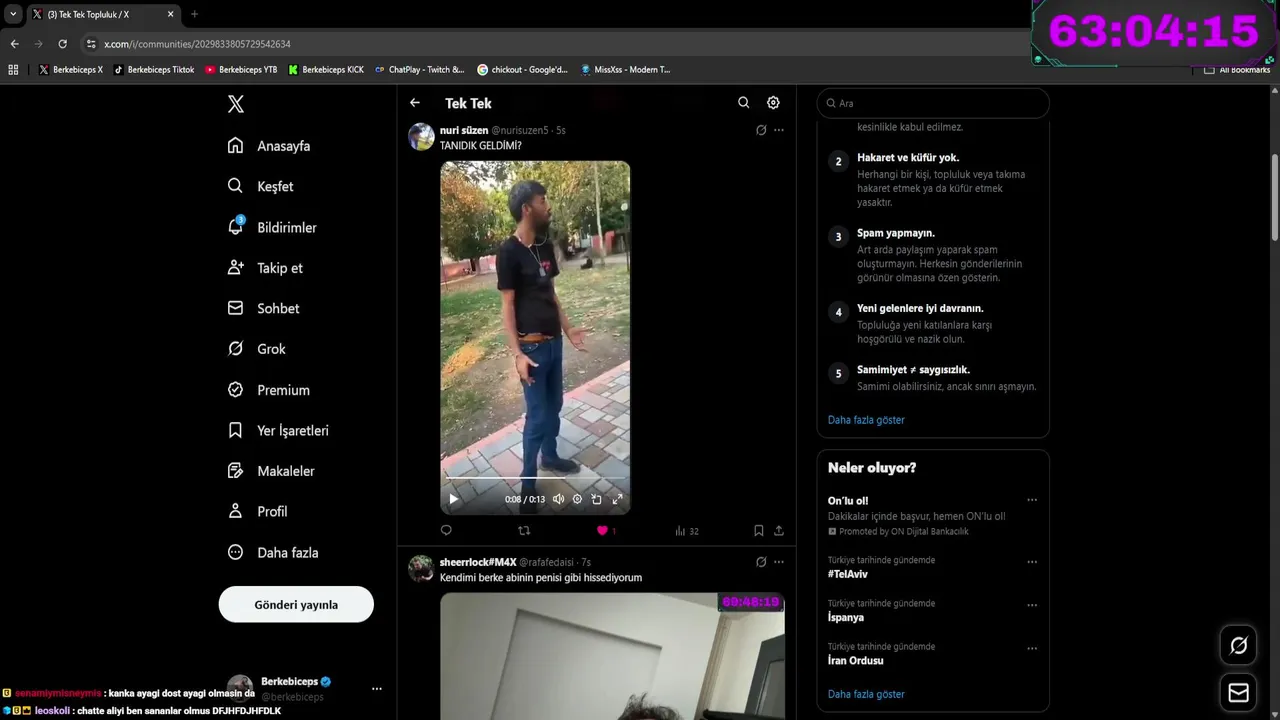Click the Premium verified icon
The width and height of the screenshot is (1280, 720).
(x=236, y=390)
